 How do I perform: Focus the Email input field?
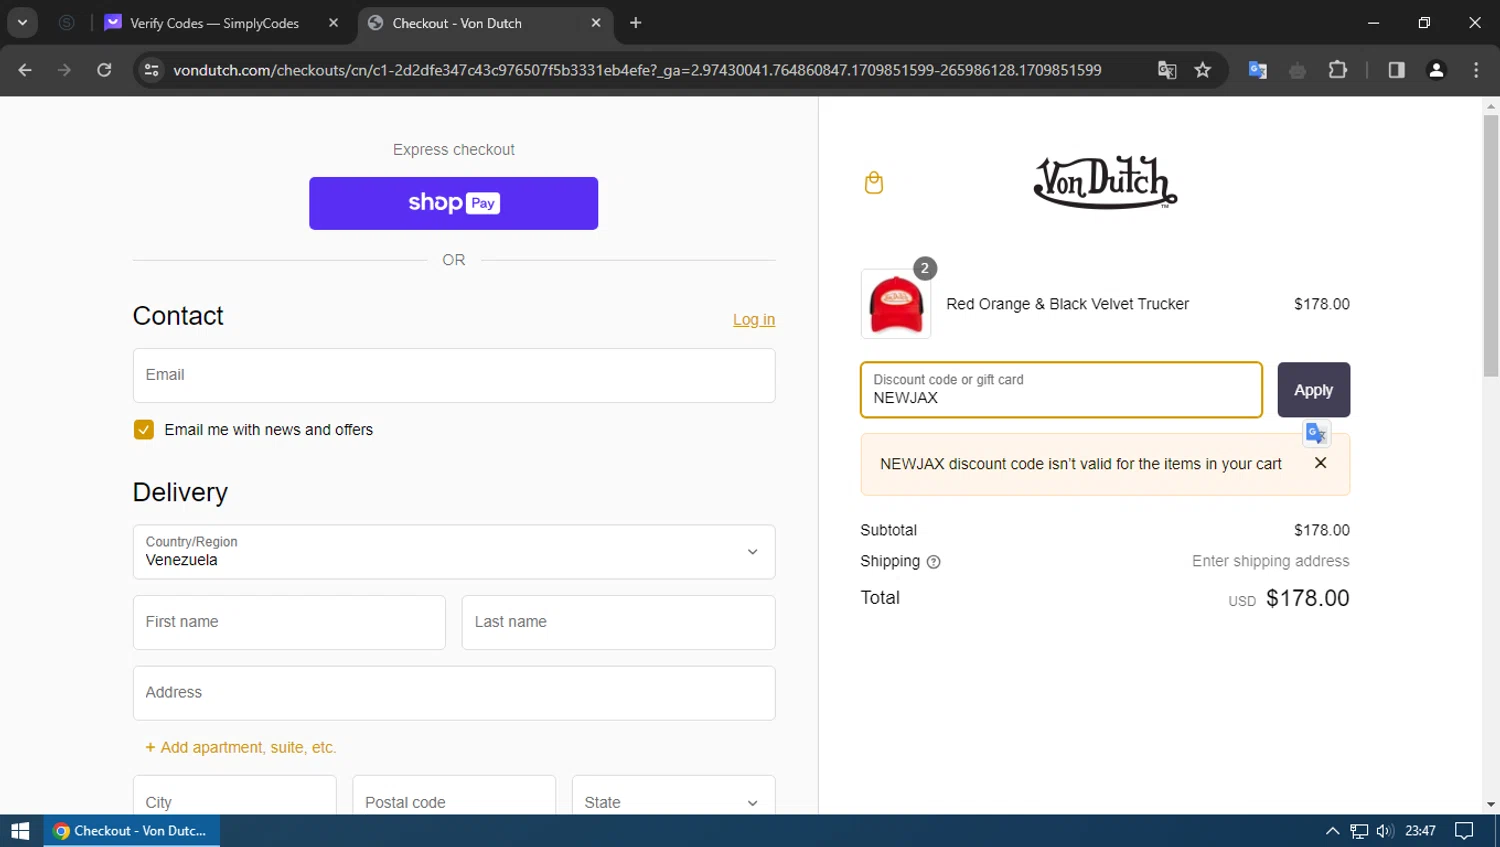(454, 375)
